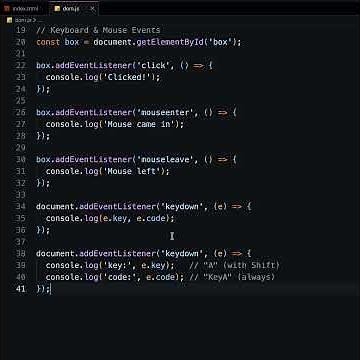Viewport: 360px width, 360px height.
Task: Click line number 38 in the gutter
Action: click(21, 254)
